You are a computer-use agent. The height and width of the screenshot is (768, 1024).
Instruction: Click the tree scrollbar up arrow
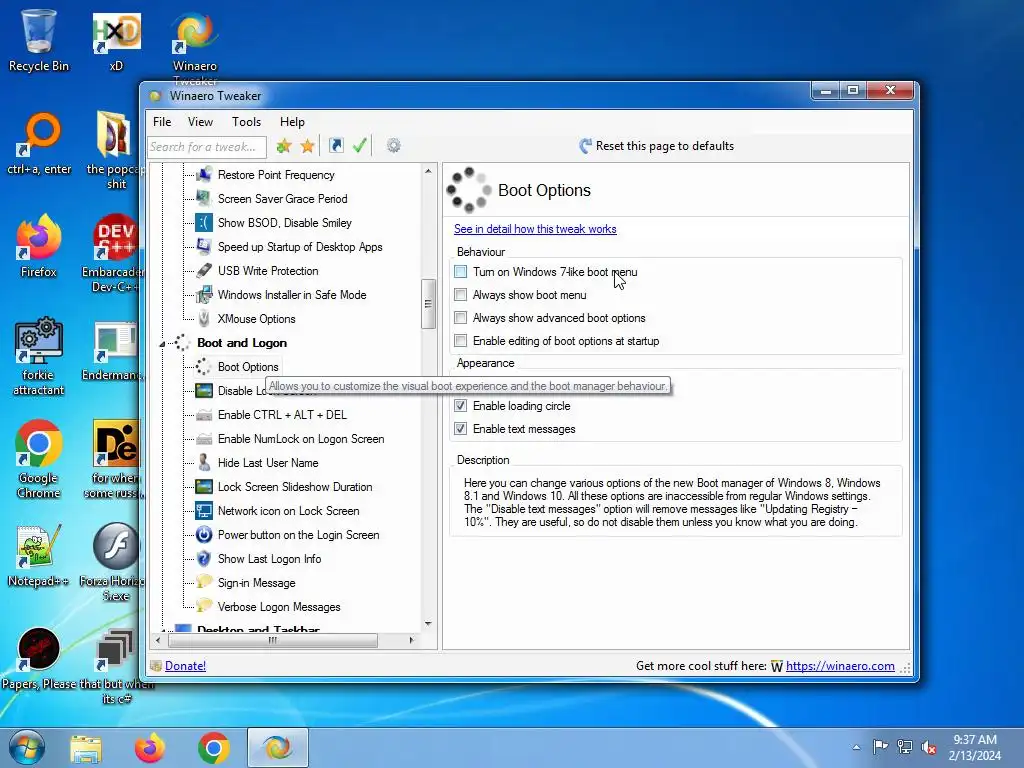tap(428, 171)
